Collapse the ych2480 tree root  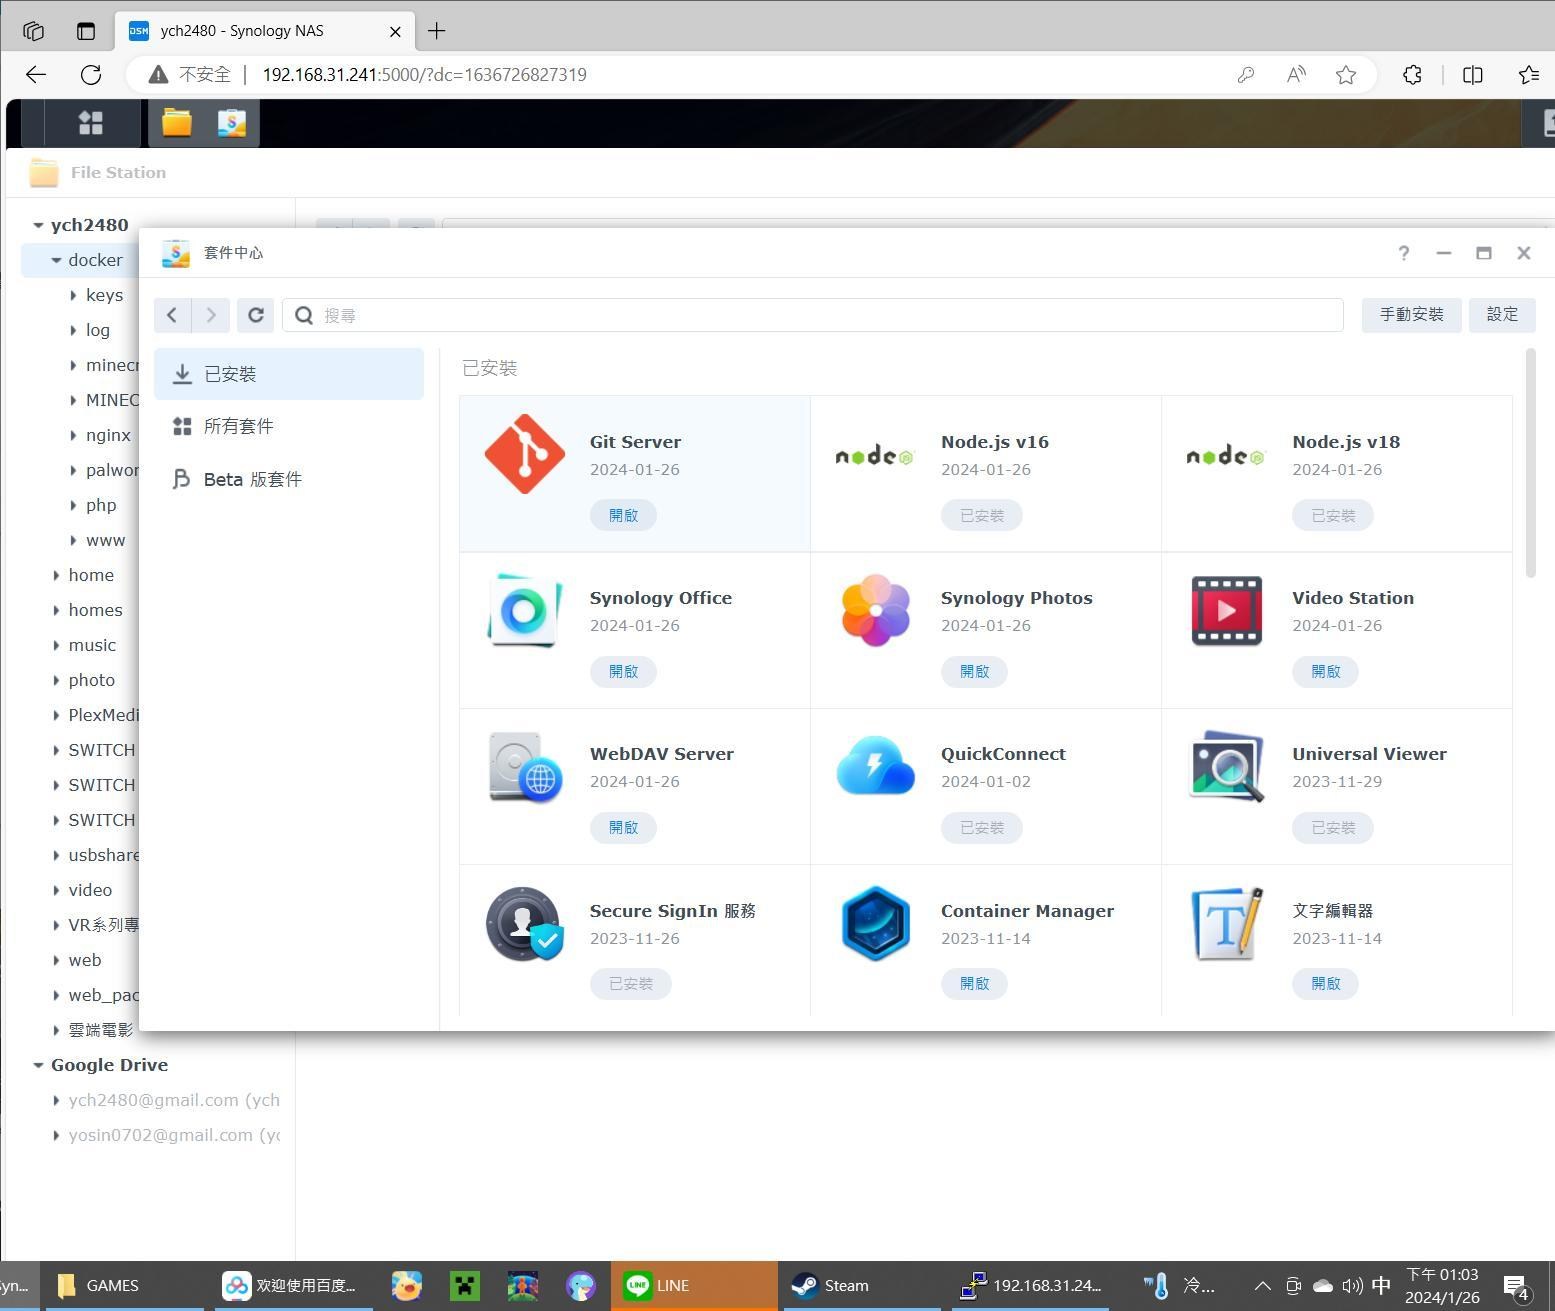[x=38, y=225]
